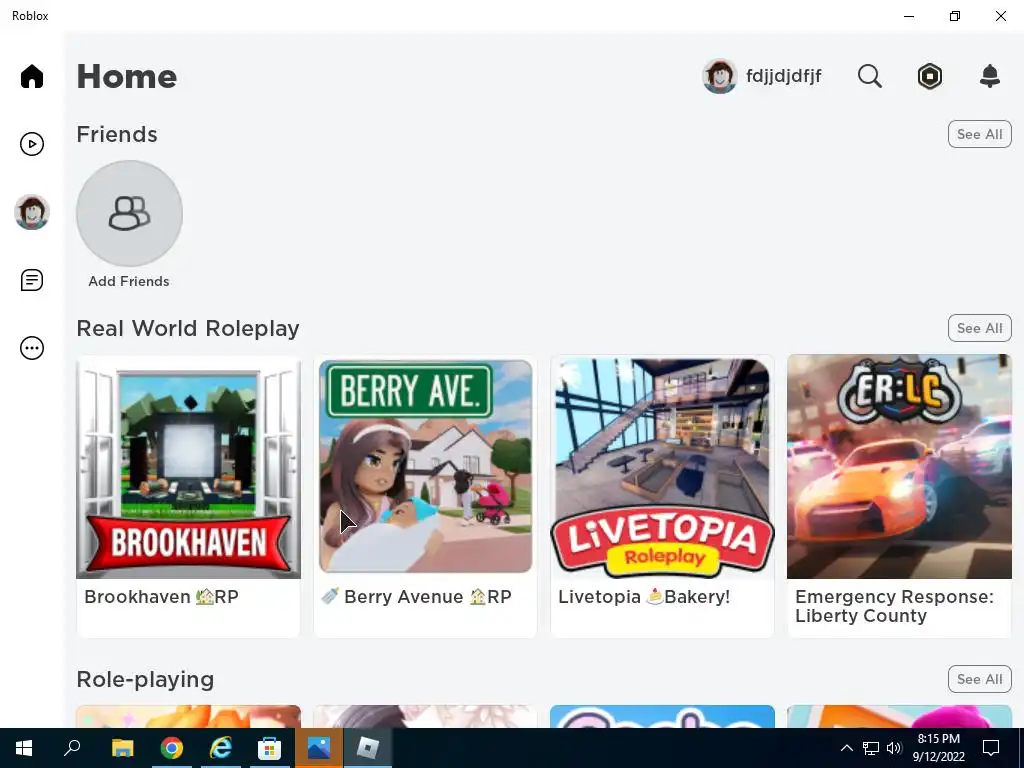The height and width of the screenshot is (768, 1024).
Task: Open Microsoft Store from taskbar
Action: click(269, 748)
